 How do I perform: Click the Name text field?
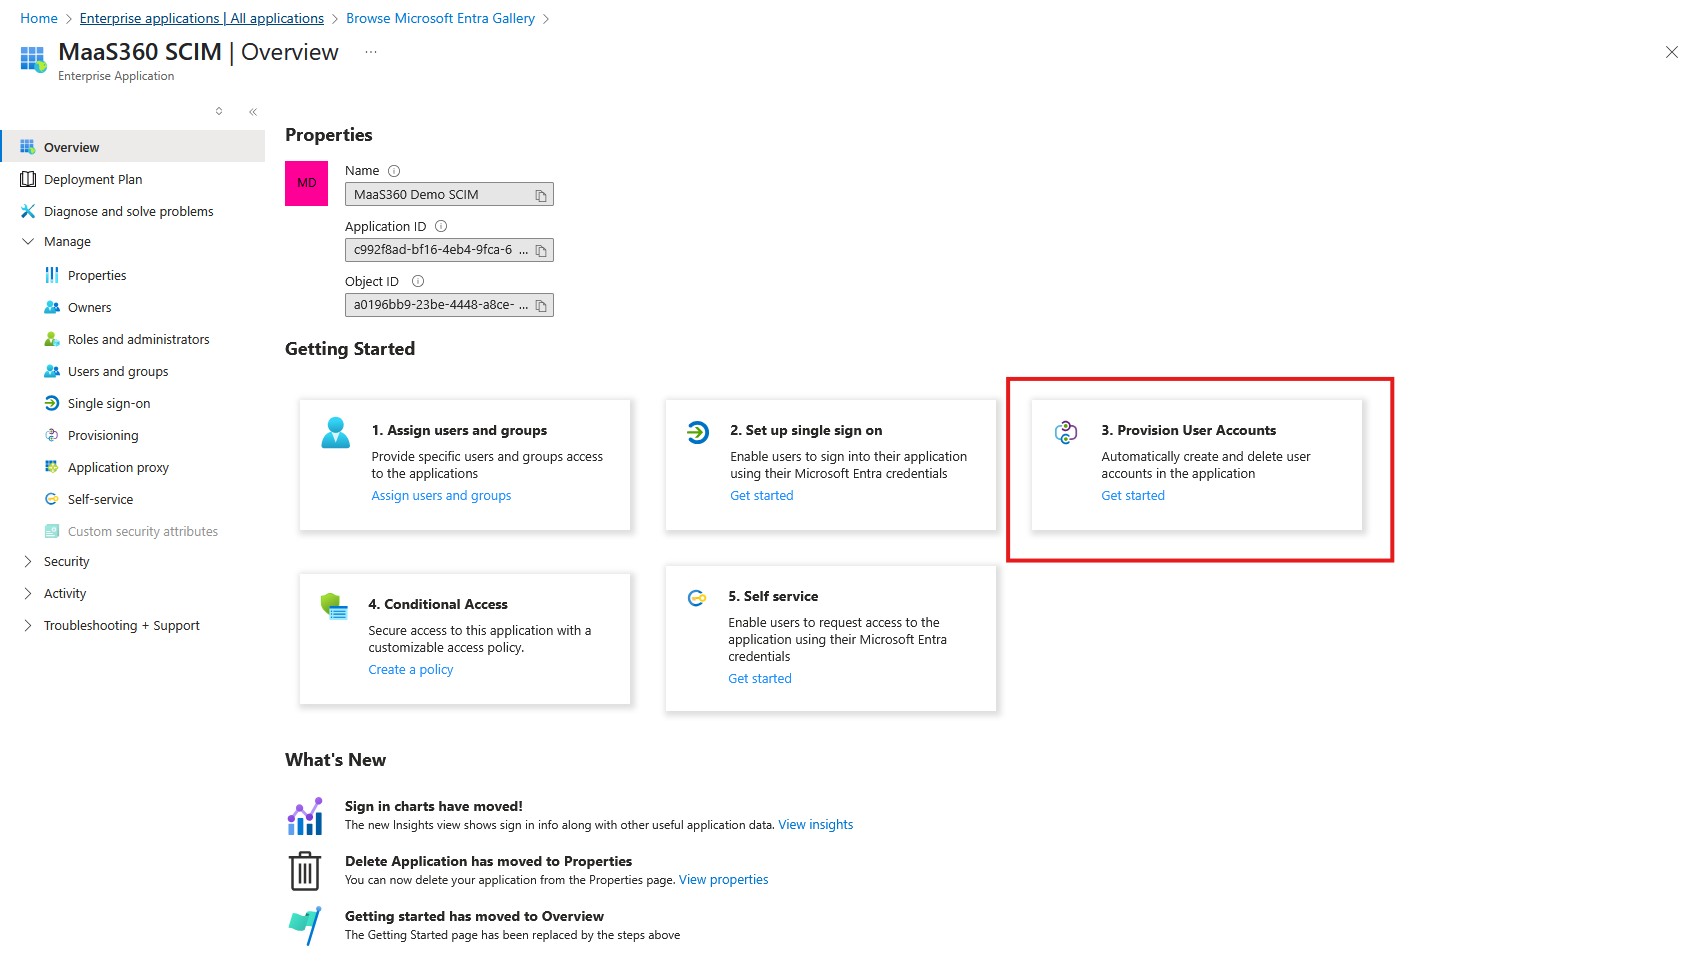click(438, 195)
